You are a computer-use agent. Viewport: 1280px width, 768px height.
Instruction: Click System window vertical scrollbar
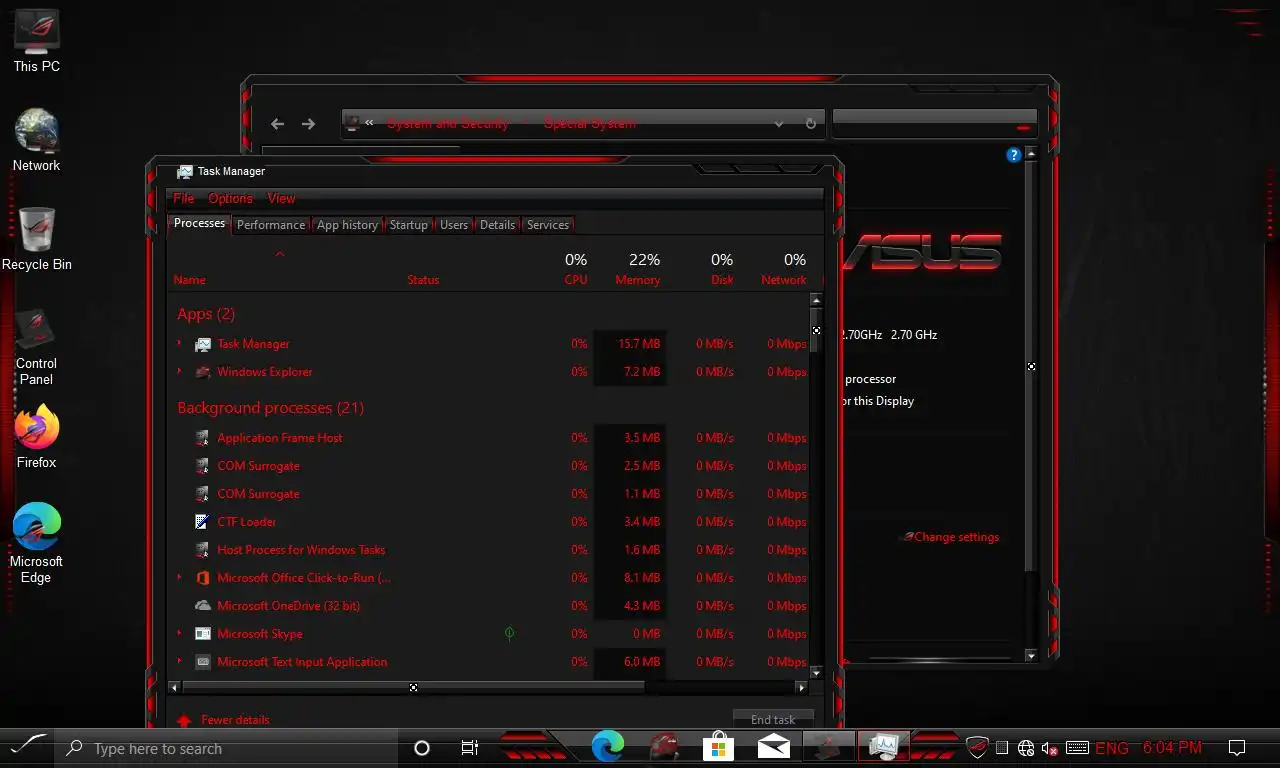click(1031, 366)
